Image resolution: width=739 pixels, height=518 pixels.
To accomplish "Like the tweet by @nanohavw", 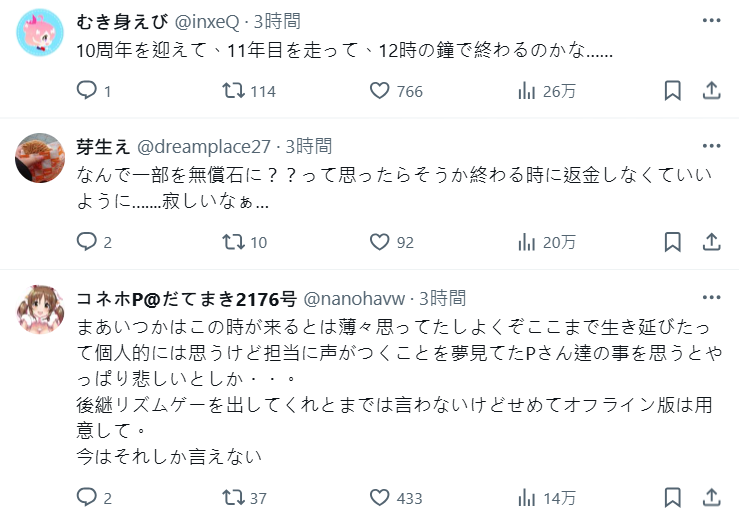I will pos(379,497).
